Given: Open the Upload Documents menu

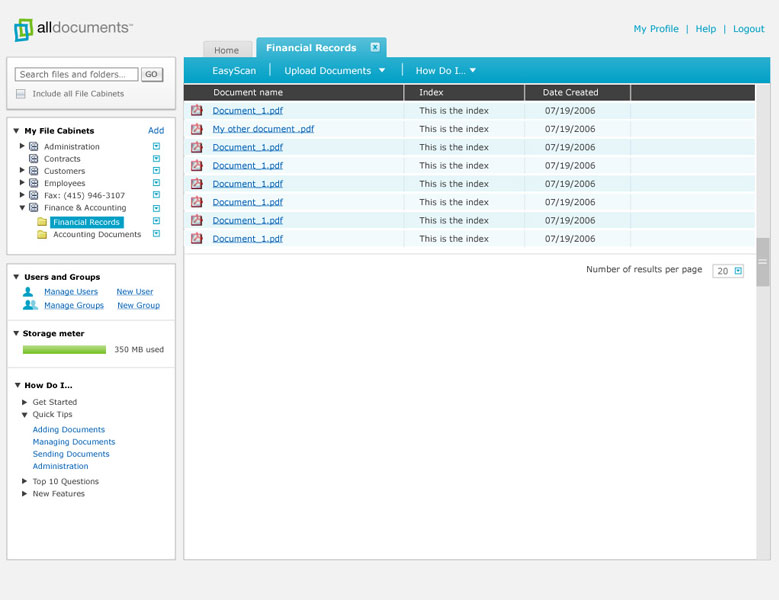Looking at the screenshot, I should [x=334, y=71].
